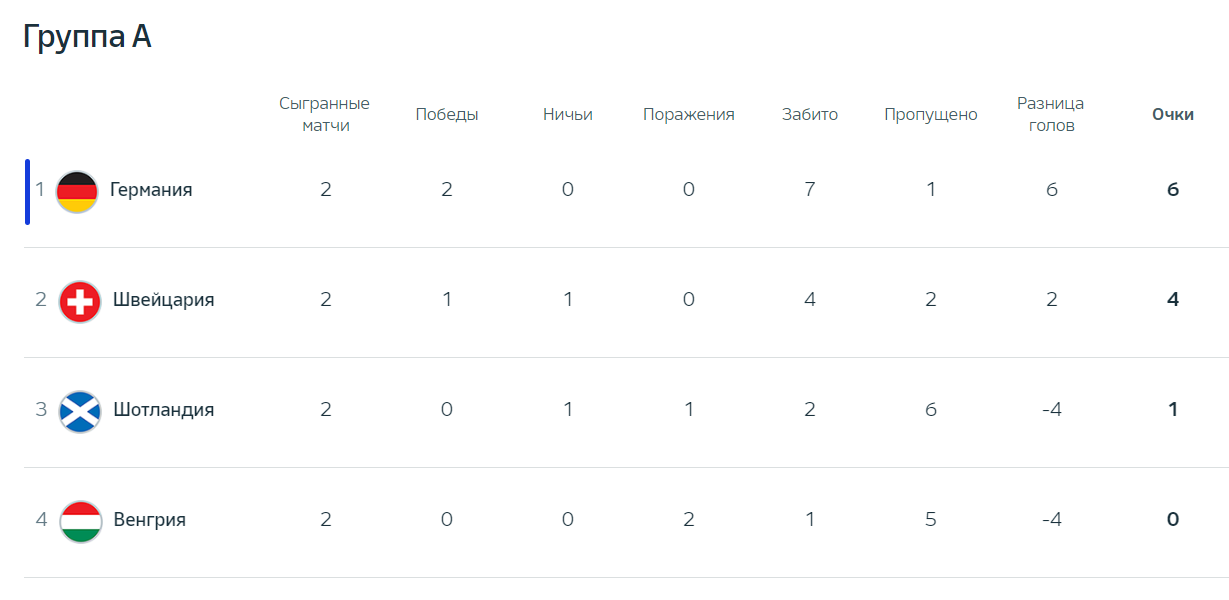Click the Switzerland flag icon
The width and height of the screenshot is (1229, 600).
click(80, 301)
